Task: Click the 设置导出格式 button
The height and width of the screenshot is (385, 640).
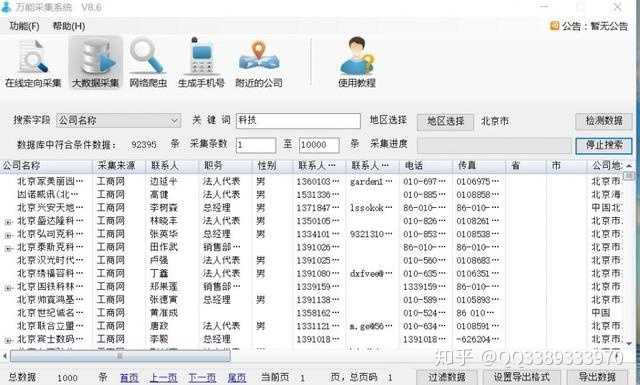Action: point(522,377)
